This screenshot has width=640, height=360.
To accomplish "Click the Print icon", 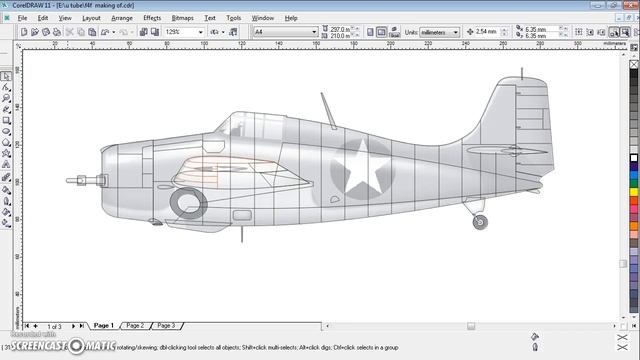I will coord(57,32).
